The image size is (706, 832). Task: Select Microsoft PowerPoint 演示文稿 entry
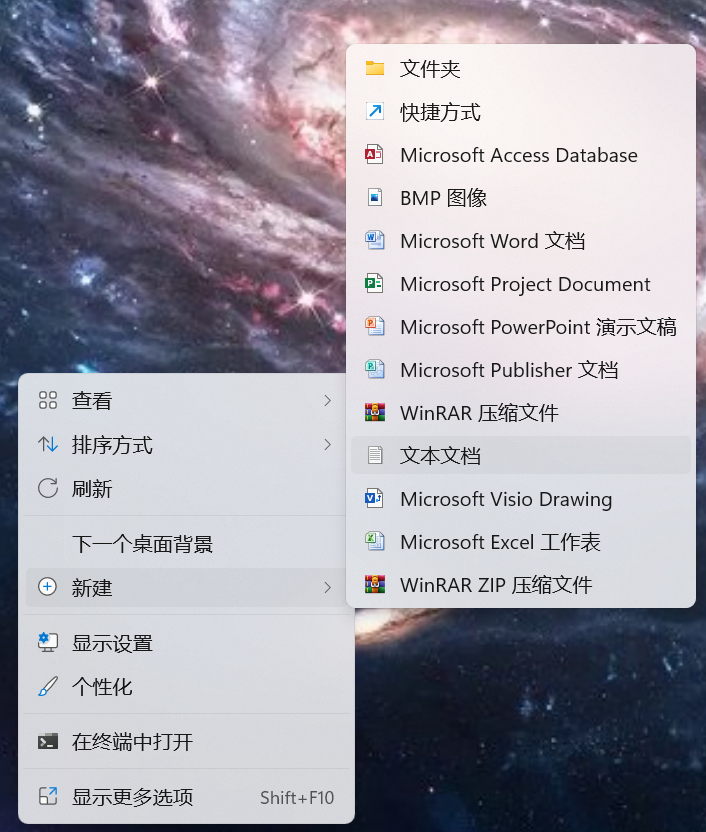pos(521,327)
